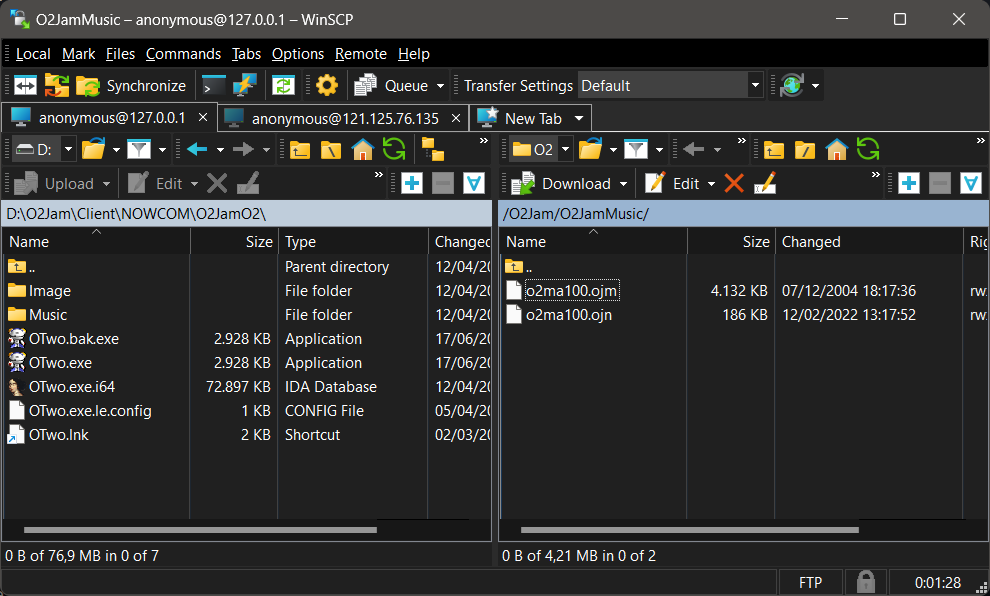This screenshot has height=596, width=990.
Task: Open the terminal console icon
Action: coord(214,86)
